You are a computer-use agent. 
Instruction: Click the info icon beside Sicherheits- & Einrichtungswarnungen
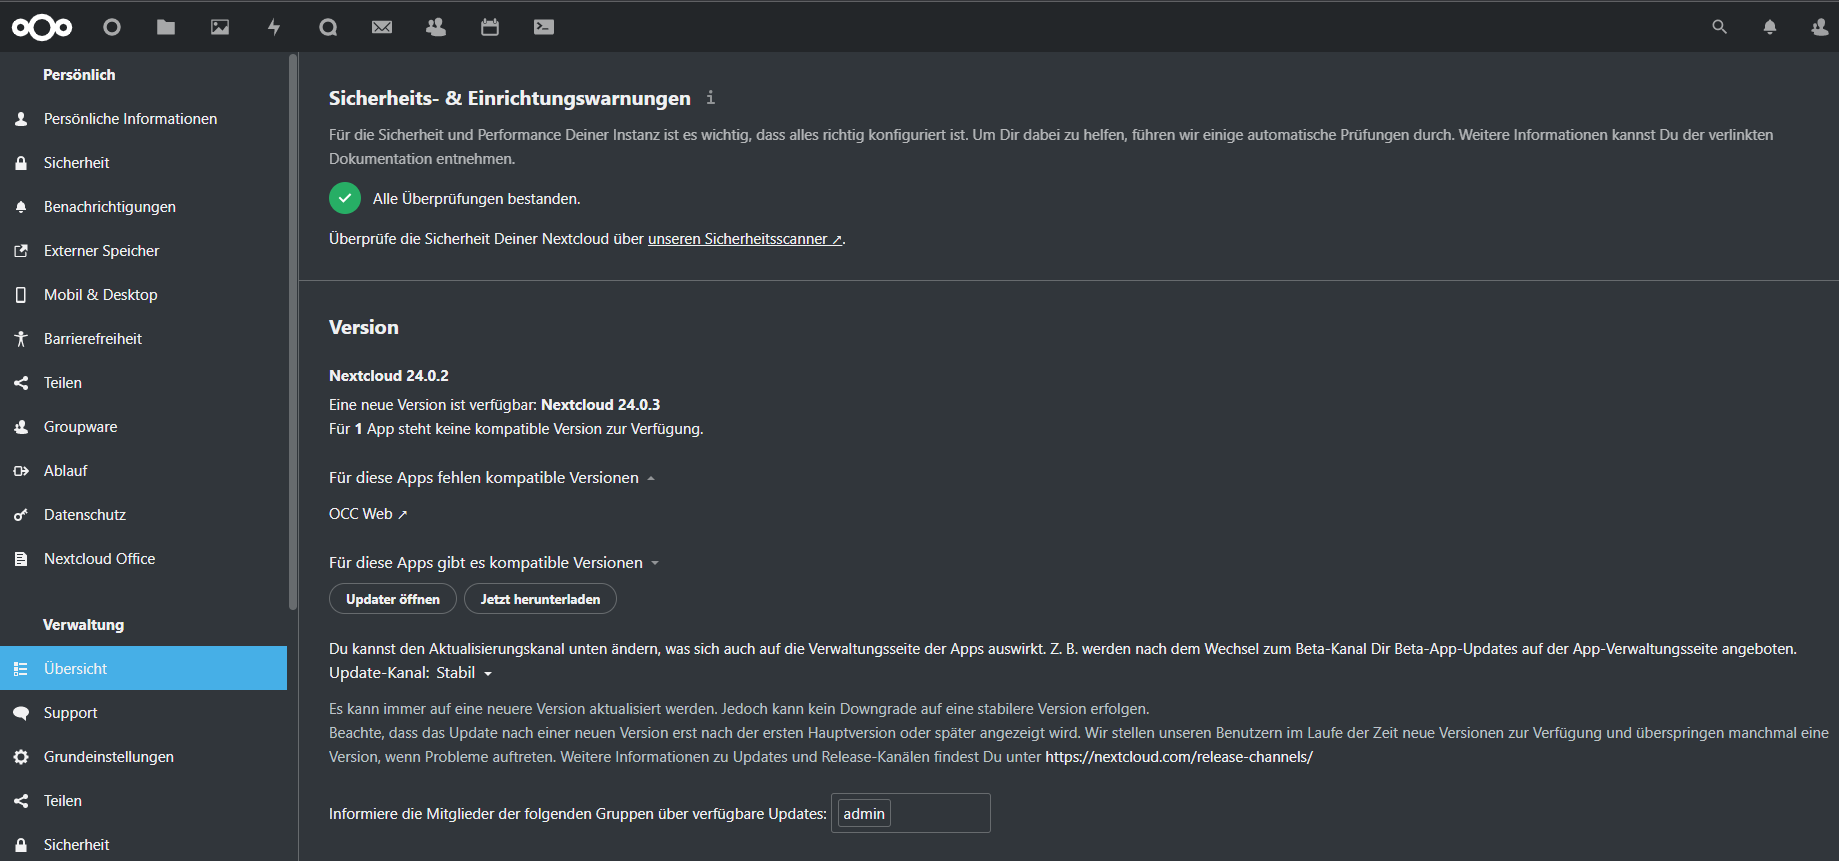[x=710, y=97]
